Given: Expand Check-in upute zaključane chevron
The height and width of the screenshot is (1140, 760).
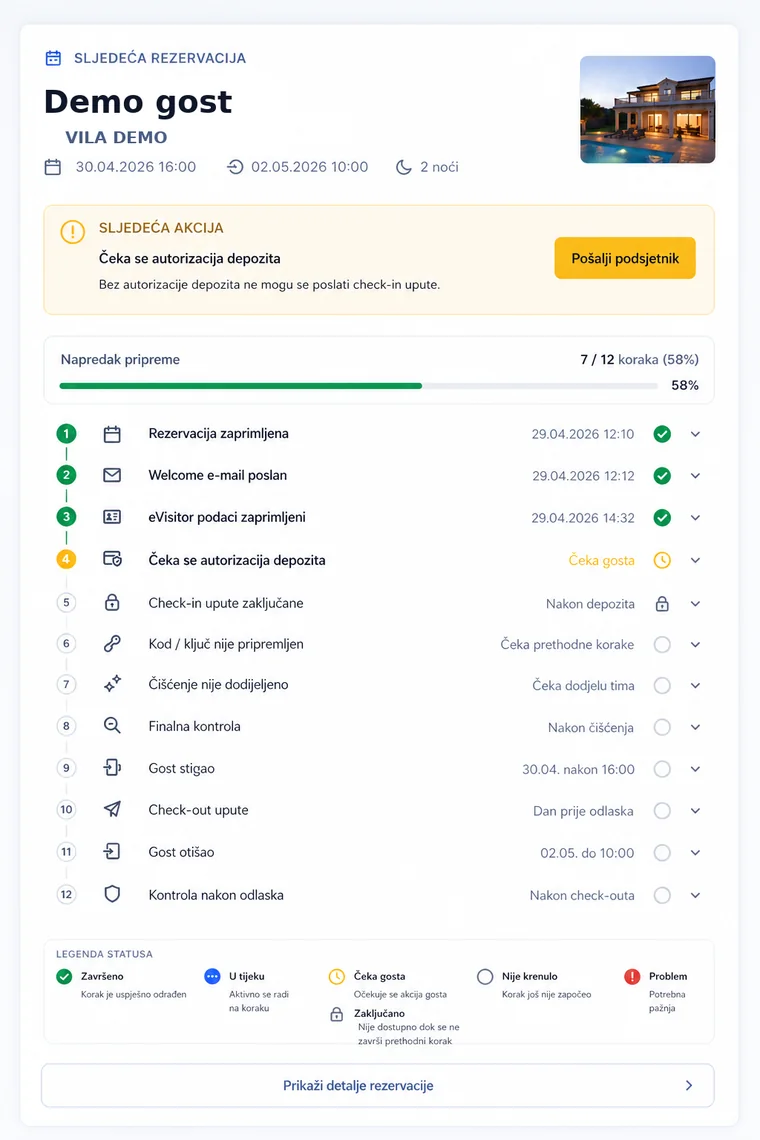Looking at the screenshot, I should coord(695,603).
